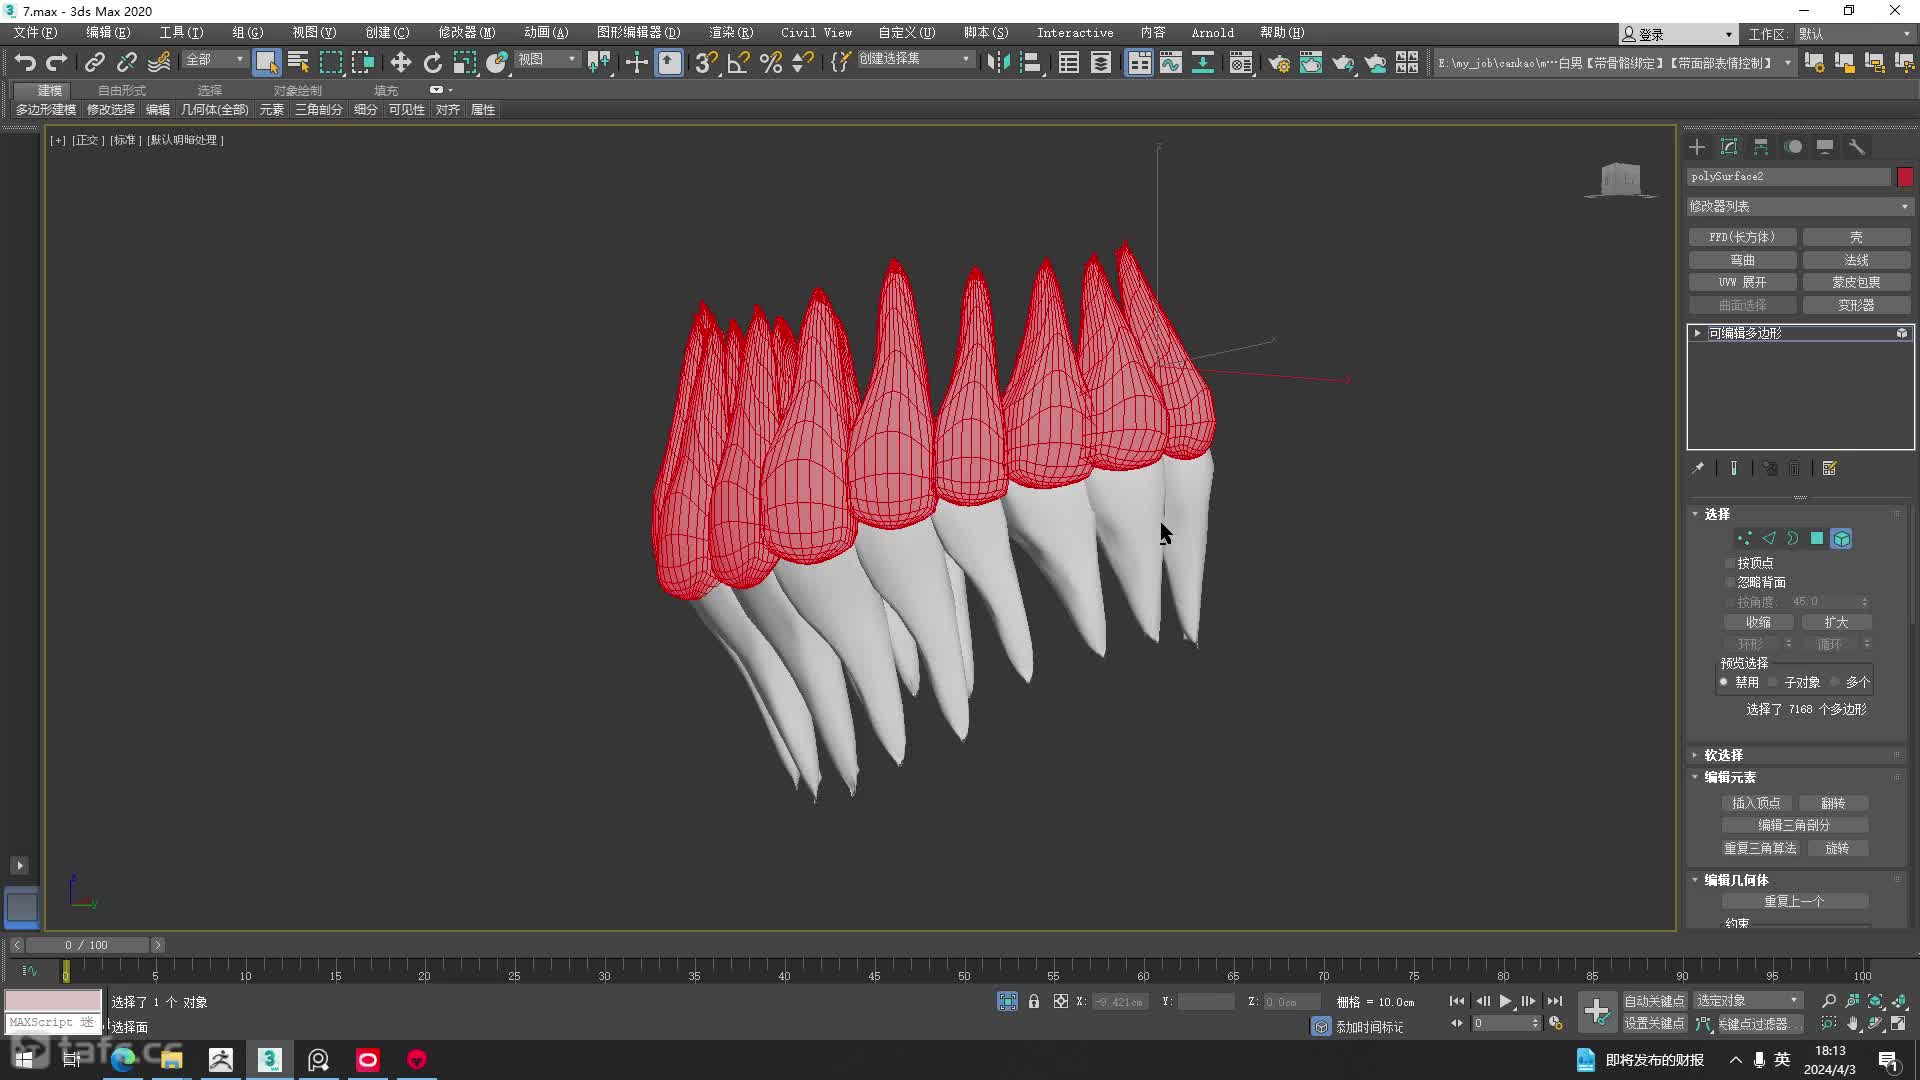Click the Align tool icon
Screen dimensions: 1920x1080
[x=1030, y=62]
